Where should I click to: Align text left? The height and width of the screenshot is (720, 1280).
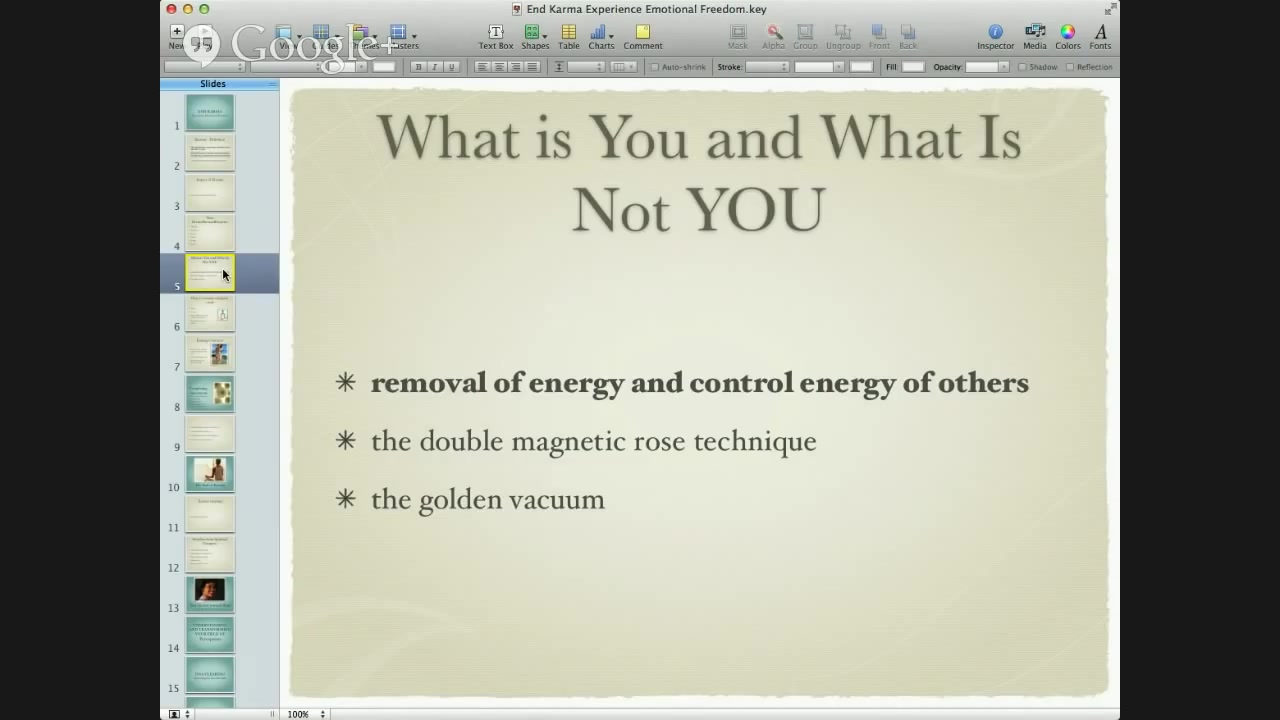482,67
